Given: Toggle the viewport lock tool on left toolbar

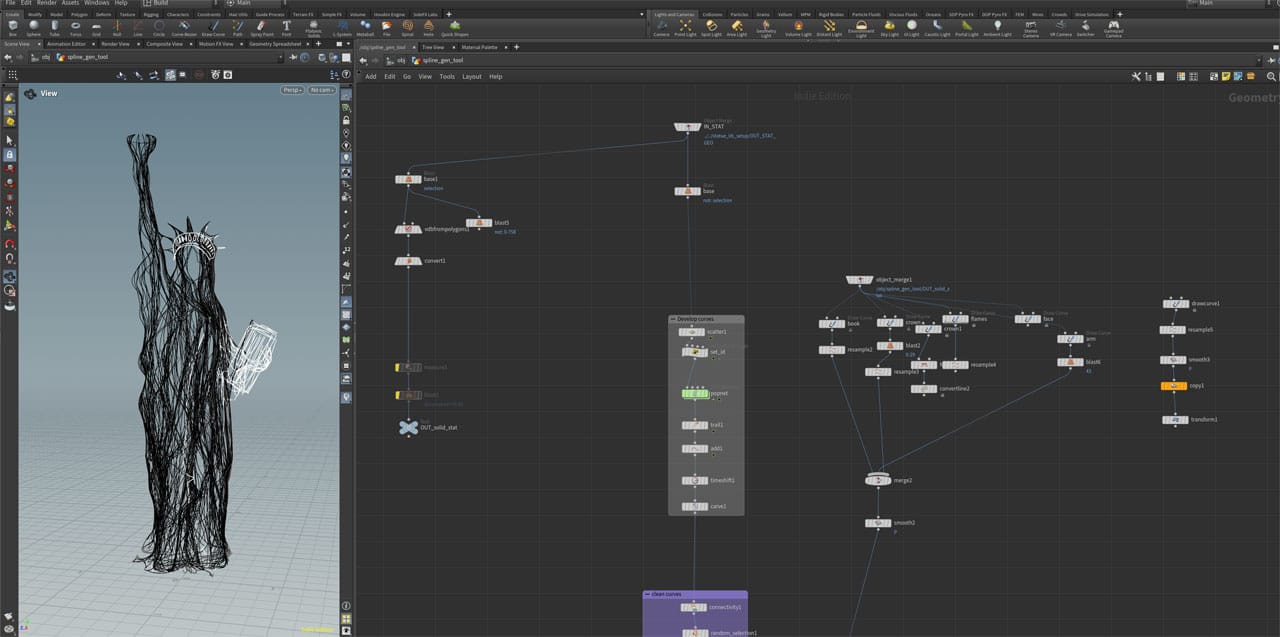Looking at the screenshot, I should point(10,155).
